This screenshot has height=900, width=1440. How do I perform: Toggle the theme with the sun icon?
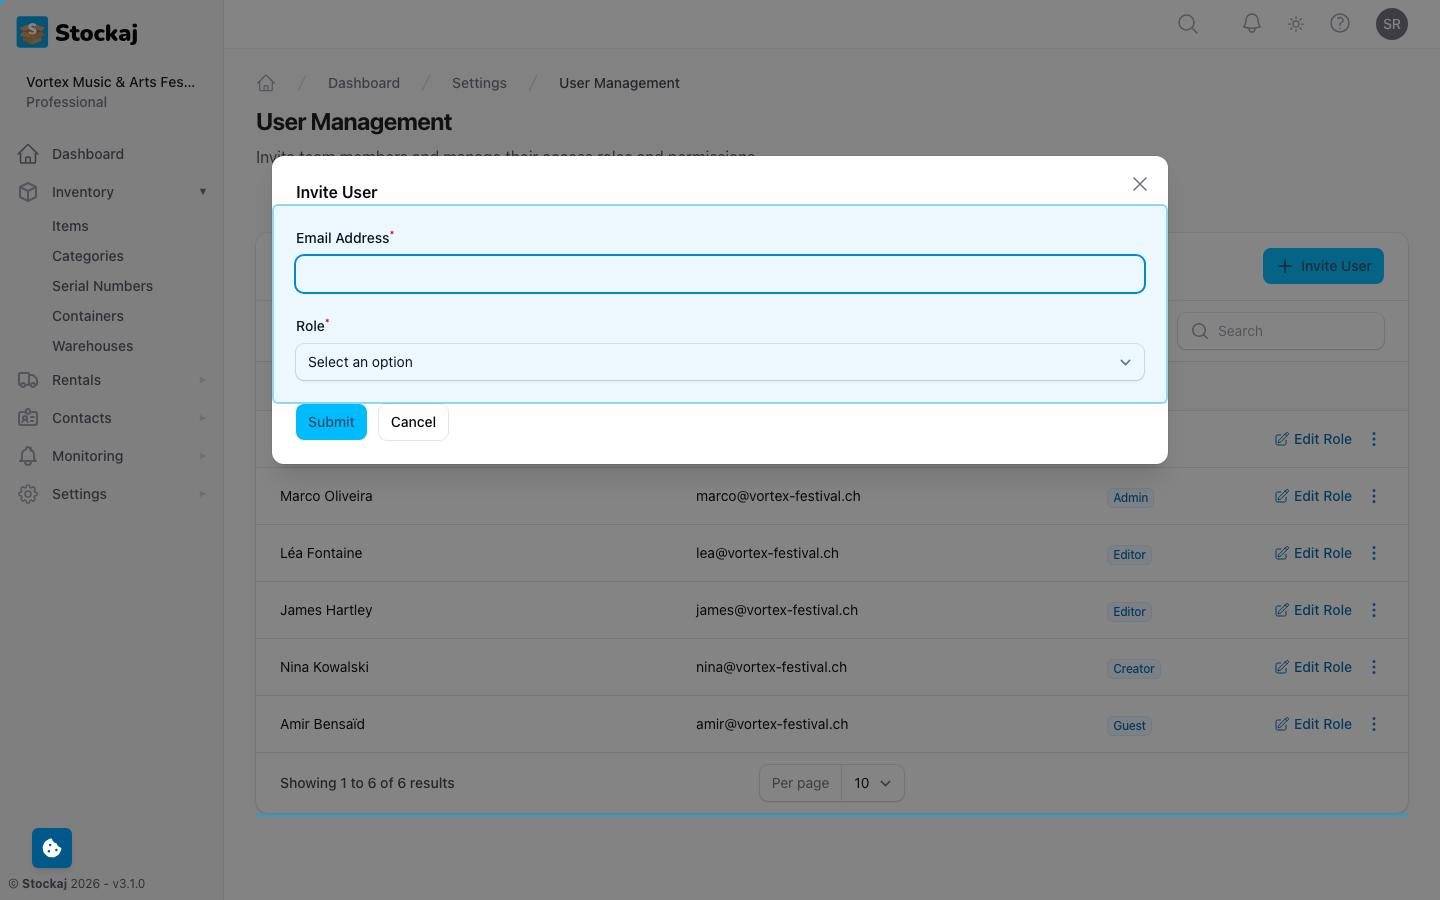click(1295, 23)
